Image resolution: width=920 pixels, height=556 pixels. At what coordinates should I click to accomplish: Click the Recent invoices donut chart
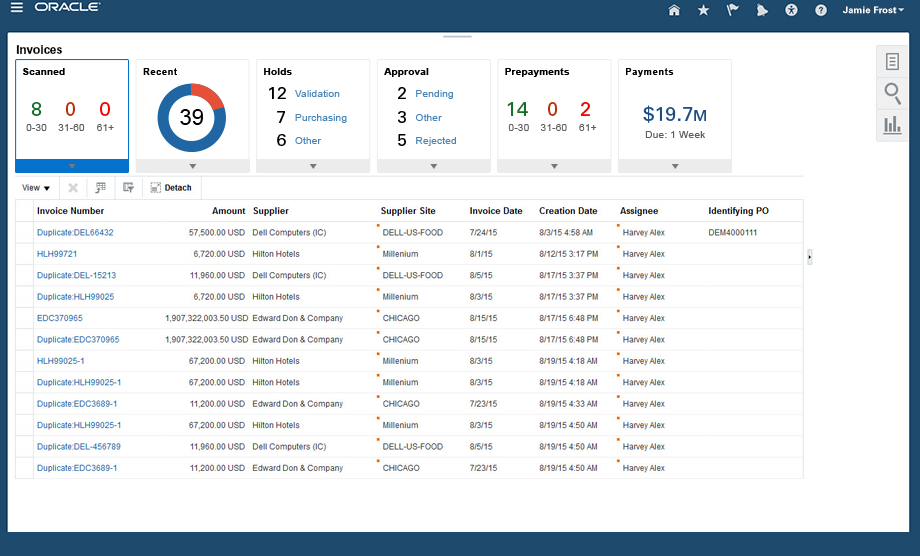click(192, 118)
